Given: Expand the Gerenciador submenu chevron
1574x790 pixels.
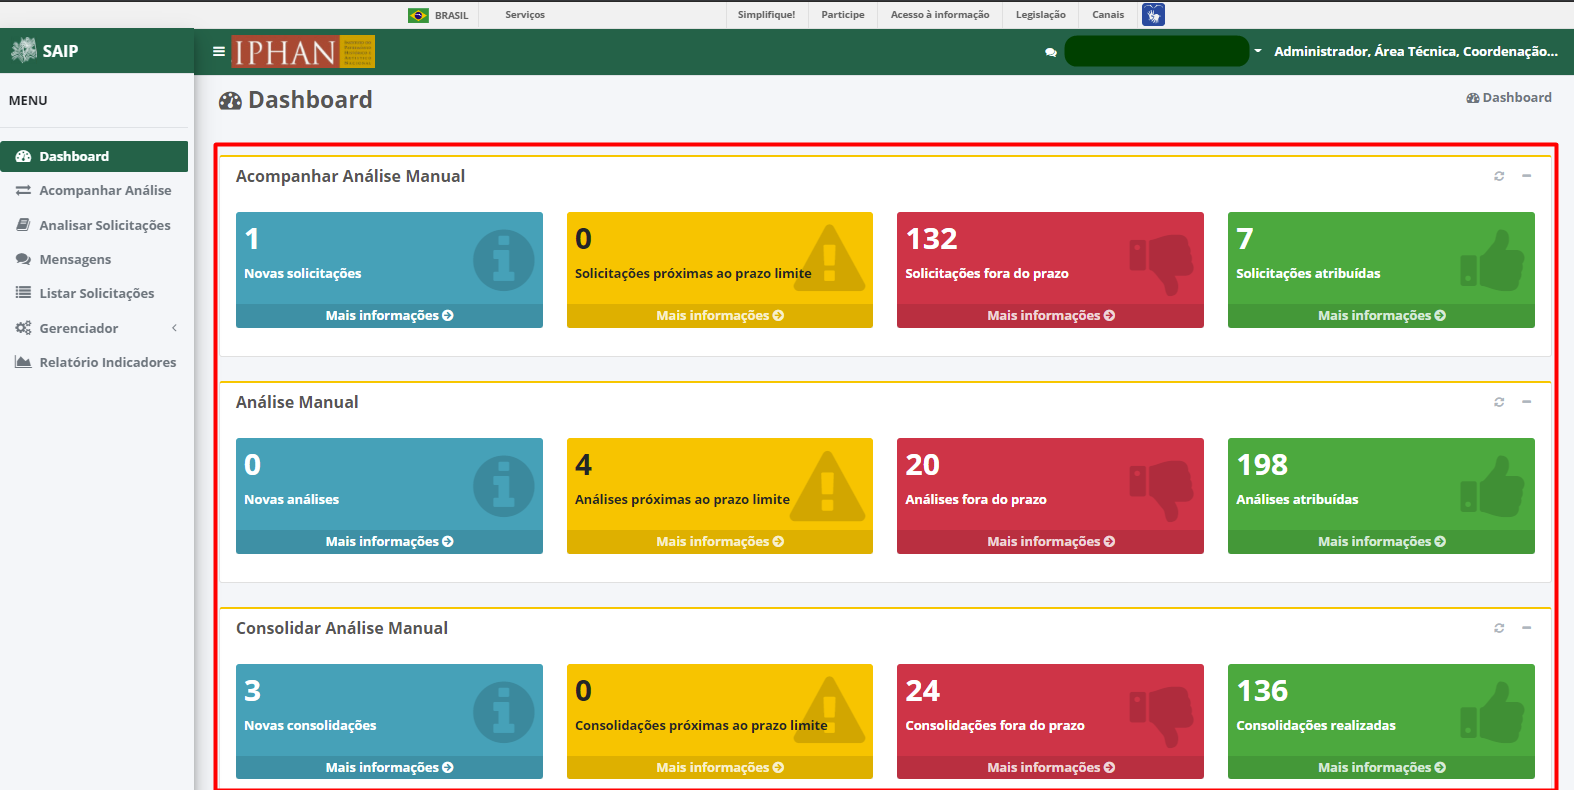Looking at the screenshot, I should coord(174,328).
